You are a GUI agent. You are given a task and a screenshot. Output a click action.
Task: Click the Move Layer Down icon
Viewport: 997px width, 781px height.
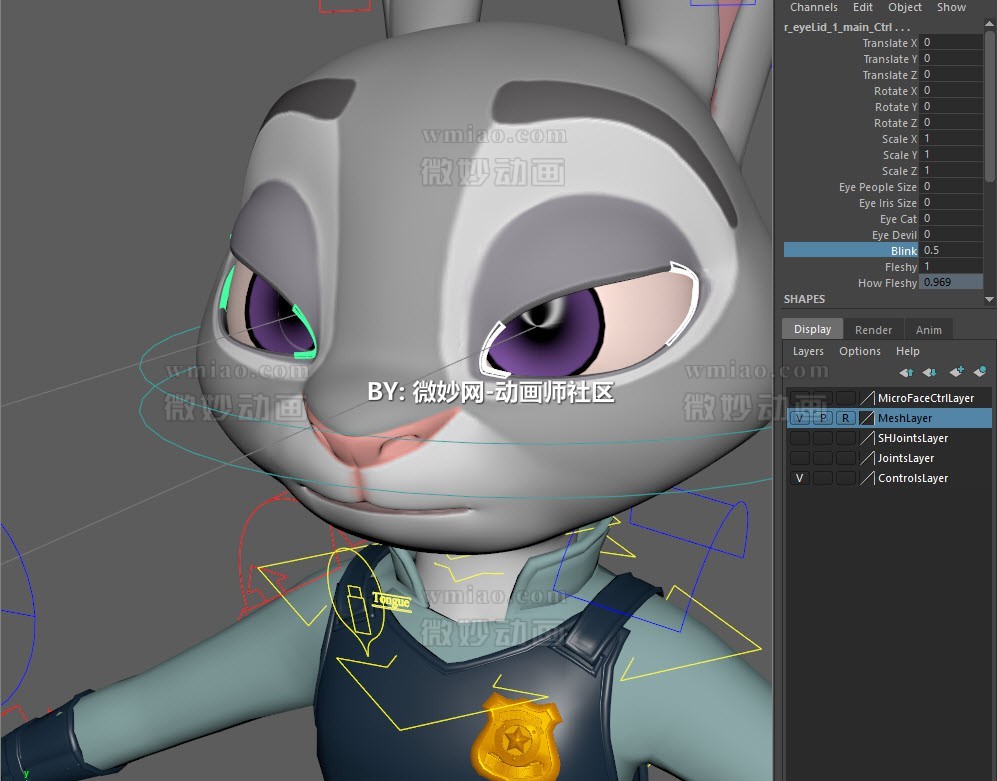(x=929, y=372)
